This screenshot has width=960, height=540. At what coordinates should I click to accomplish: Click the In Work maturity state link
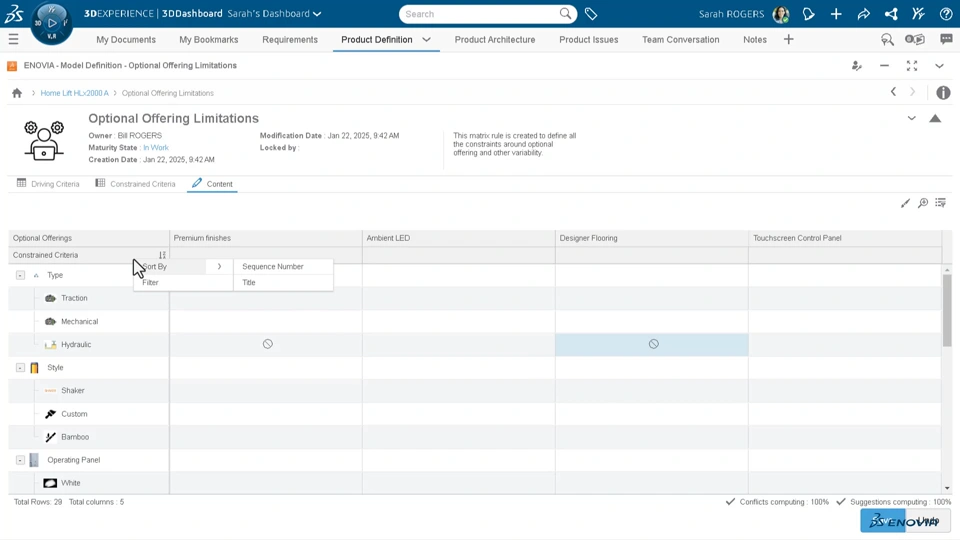pos(156,148)
